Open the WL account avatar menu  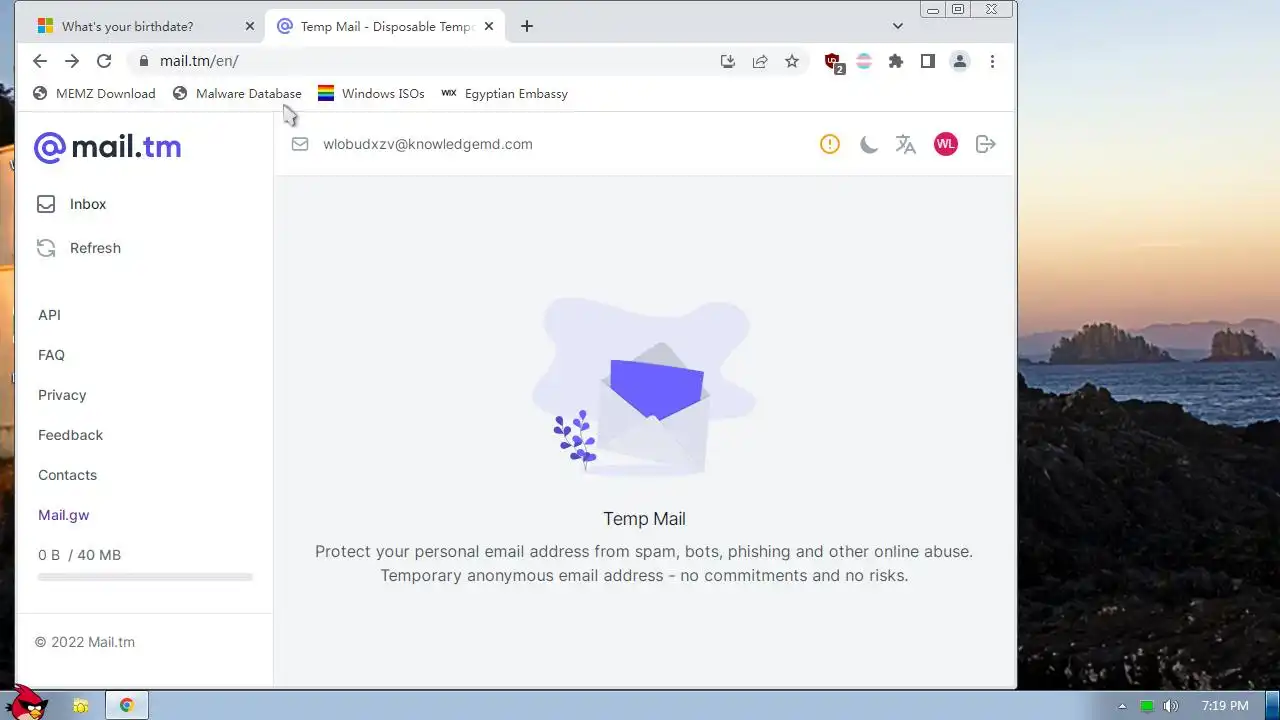pos(946,144)
